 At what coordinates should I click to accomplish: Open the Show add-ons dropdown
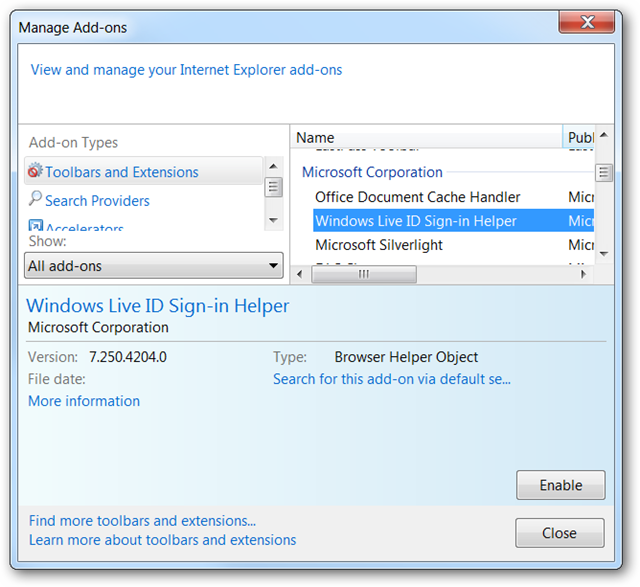coord(154,266)
